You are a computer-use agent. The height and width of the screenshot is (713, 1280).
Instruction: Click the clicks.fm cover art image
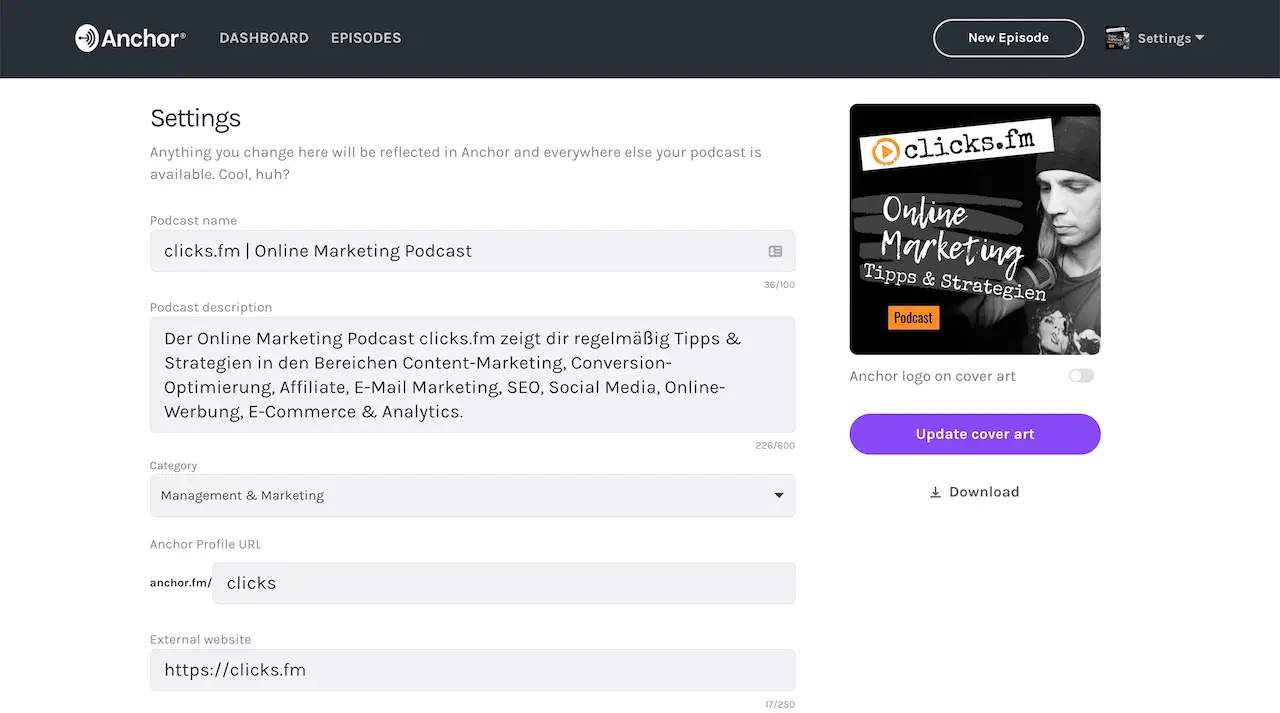coord(975,229)
